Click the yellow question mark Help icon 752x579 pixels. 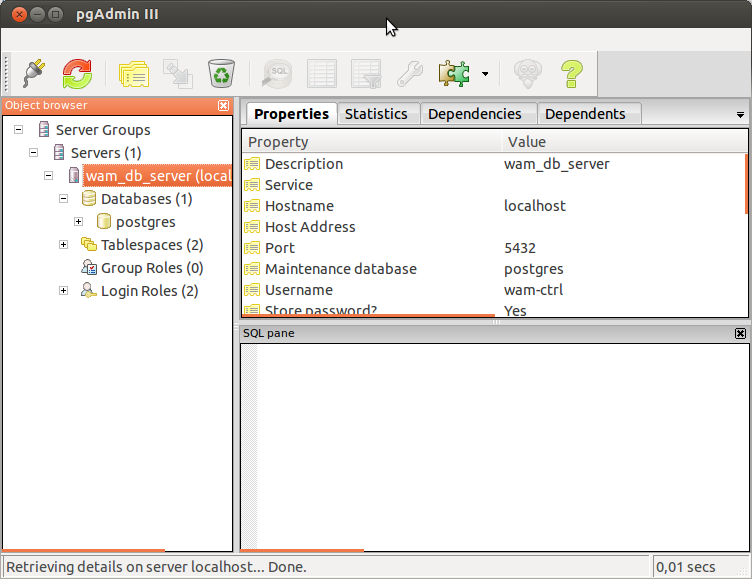pos(571,73)
